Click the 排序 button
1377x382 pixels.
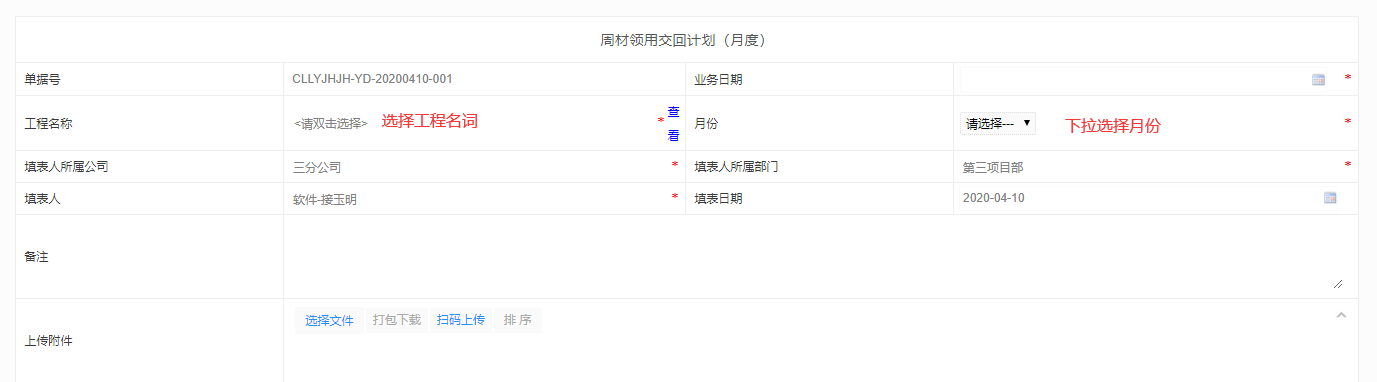517,320
